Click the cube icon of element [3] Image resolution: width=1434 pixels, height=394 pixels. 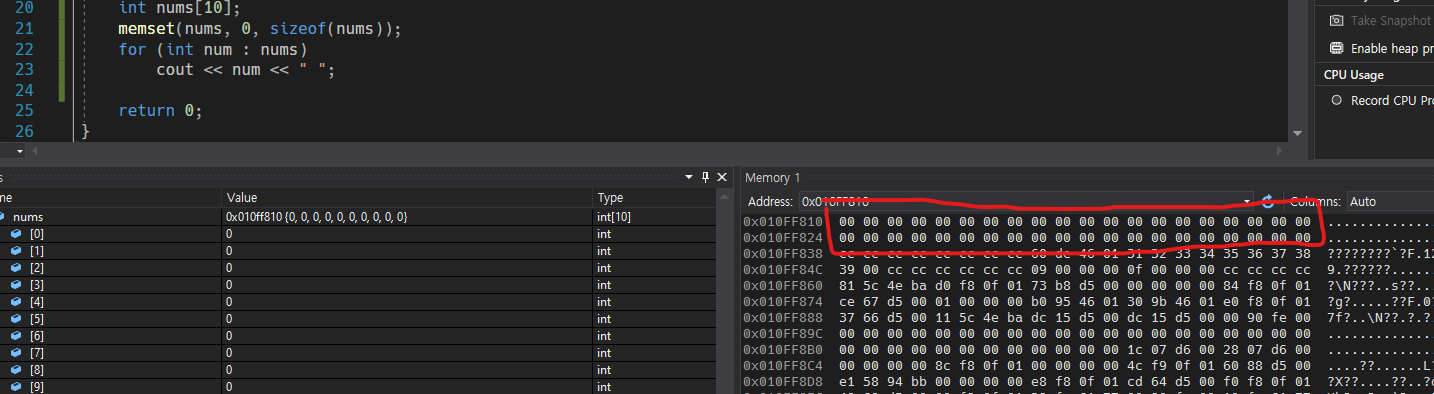click(16, 284)
